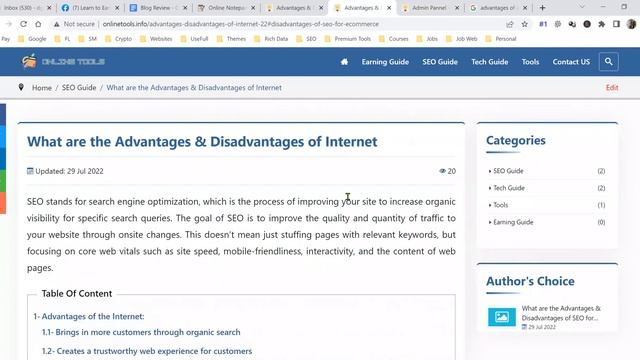Open the Websites bookmark folder

156,39
